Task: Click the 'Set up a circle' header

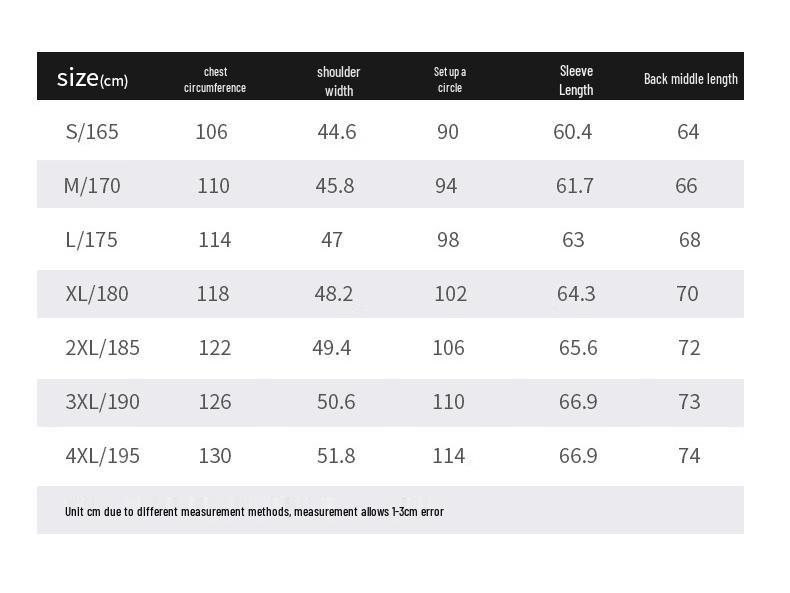Action: click(450, 79)
